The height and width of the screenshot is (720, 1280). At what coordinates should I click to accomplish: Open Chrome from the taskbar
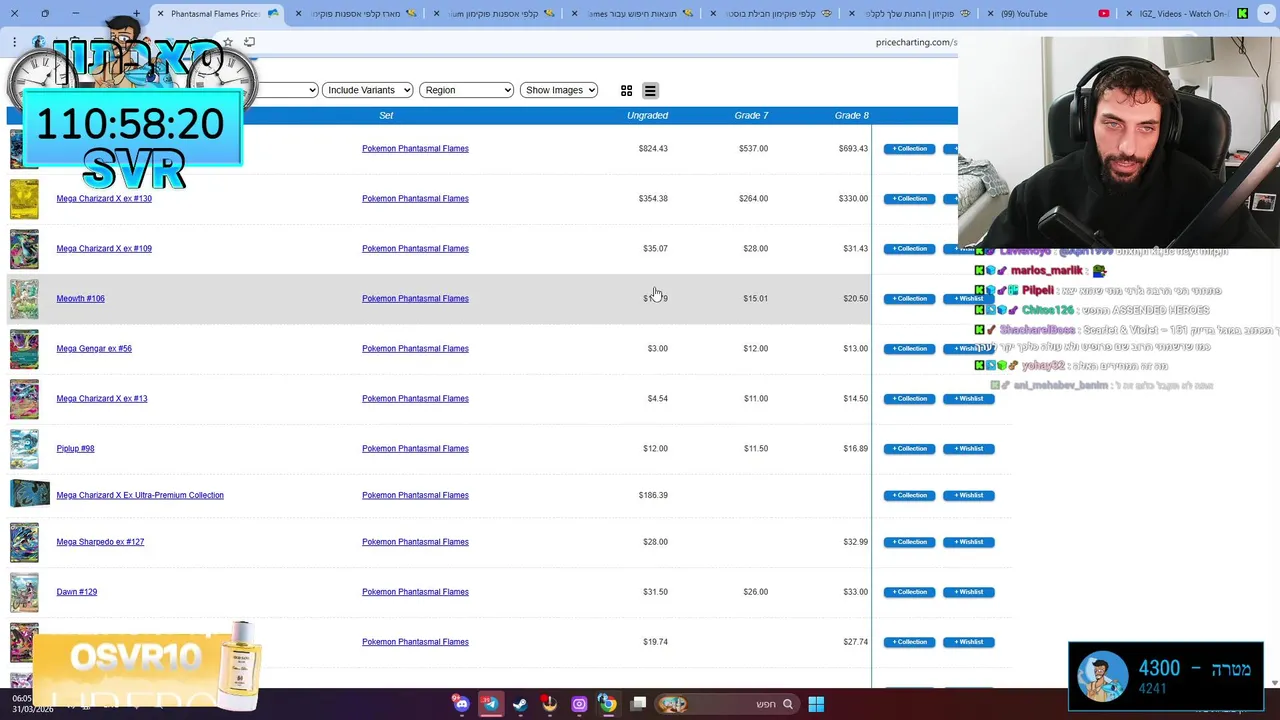608,704
